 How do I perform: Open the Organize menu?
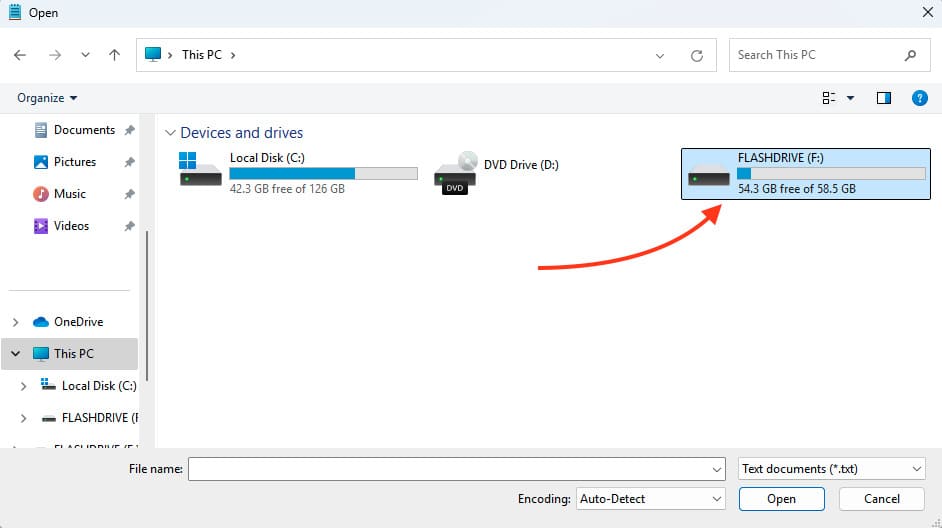pos(47,98)
